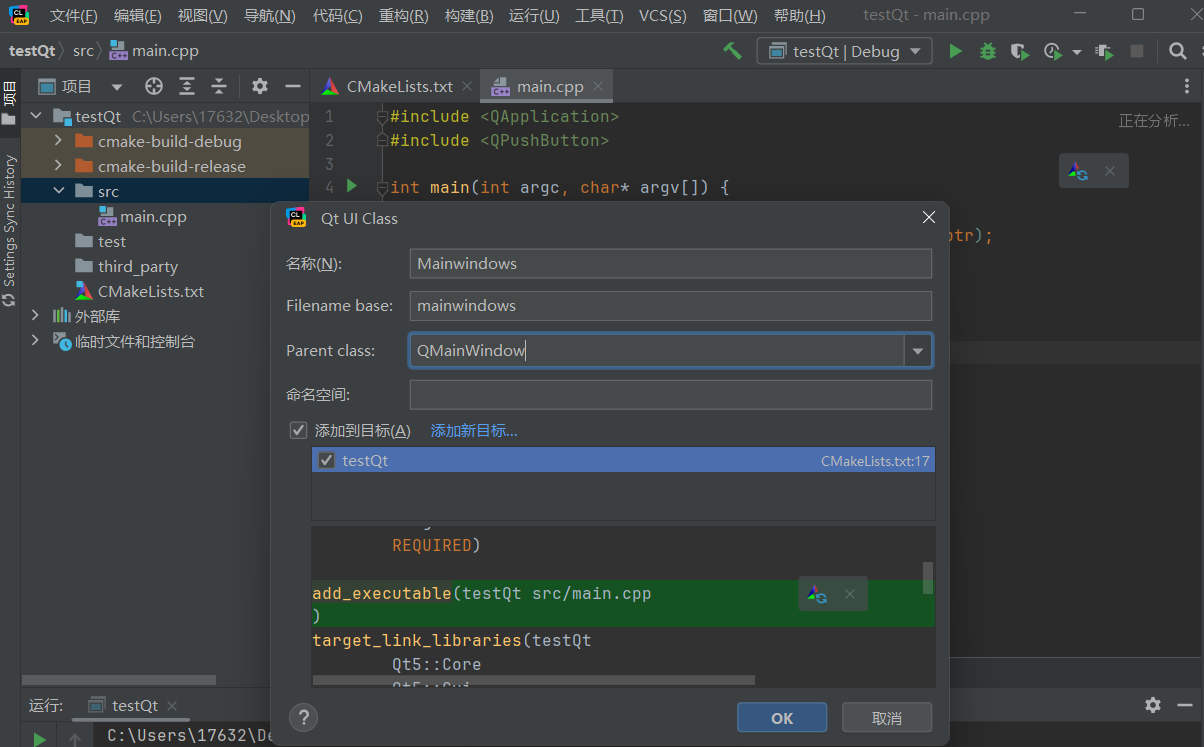Expand 临时文件和控制台 node
This screenshot has height=747, width=1204.
click(36, 341)
